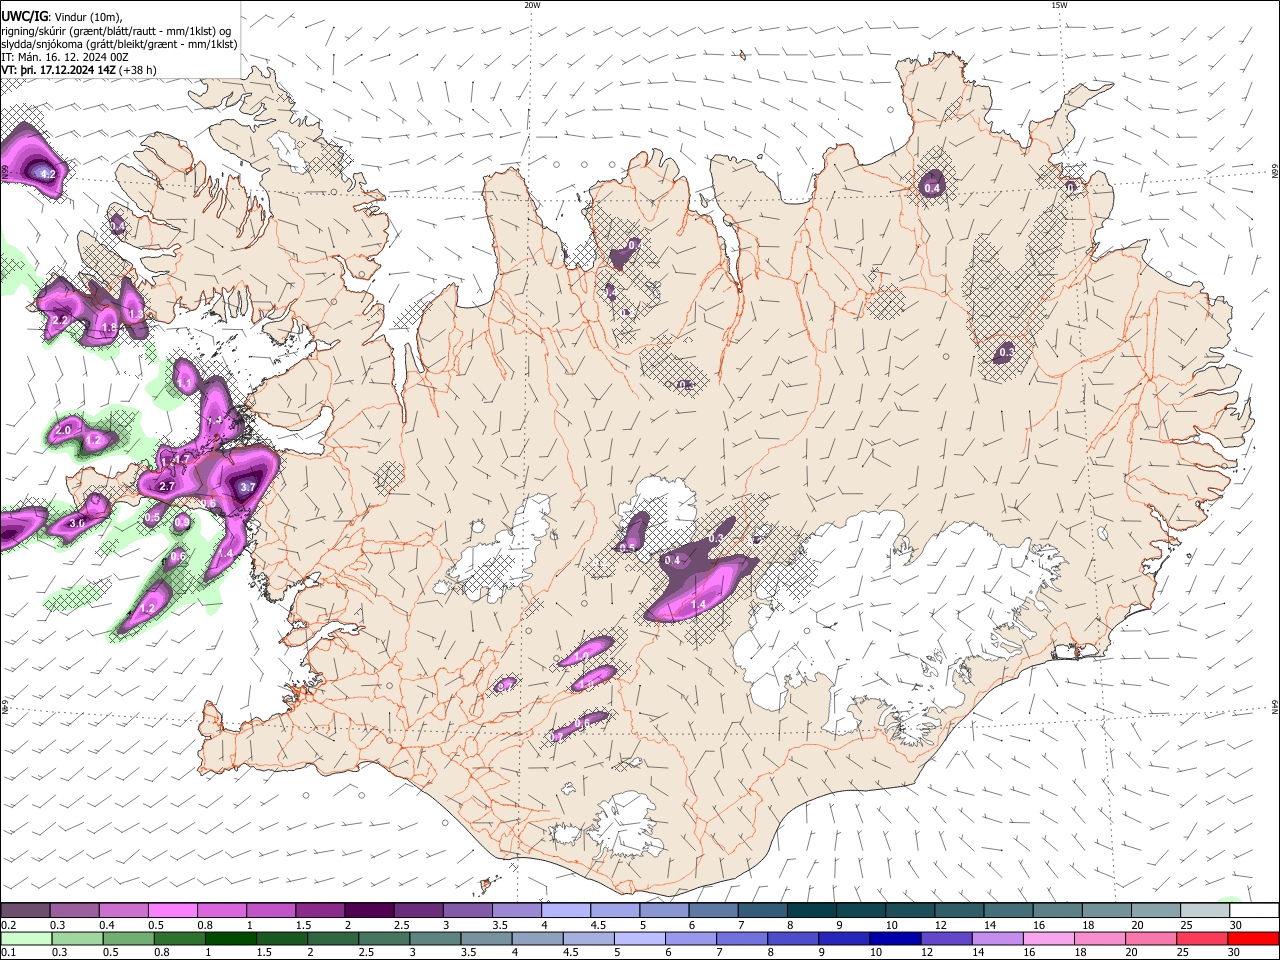Click the 'VT: þri. 17.12.2024 14Z' valid time
1280x960 pixels.
point(58,70)
